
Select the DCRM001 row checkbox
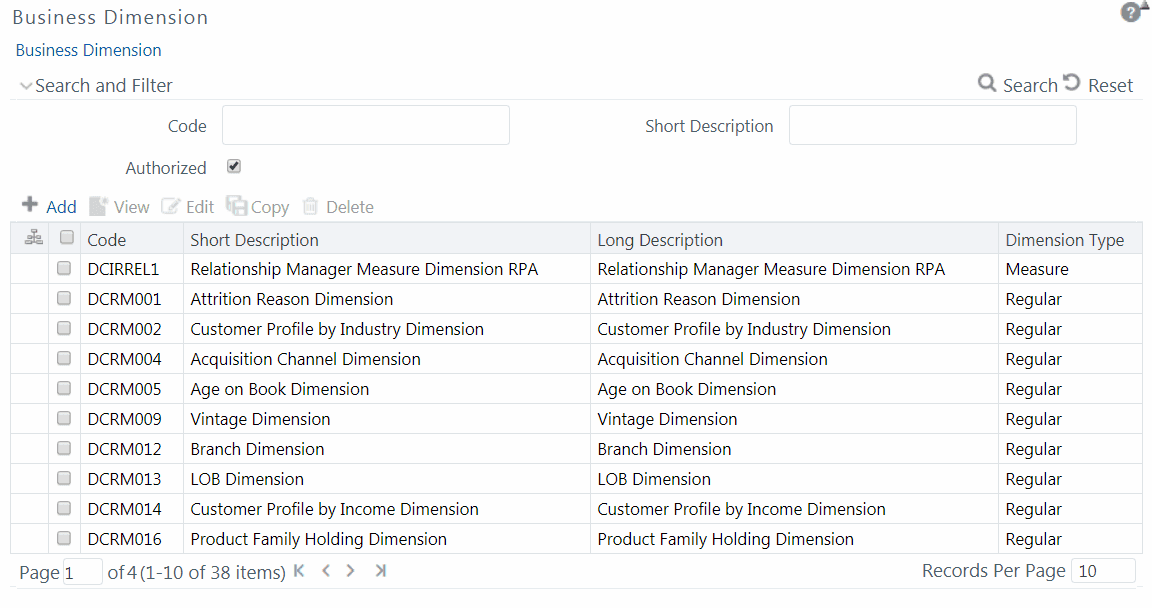pyautogui.click(x=64, y=299)
